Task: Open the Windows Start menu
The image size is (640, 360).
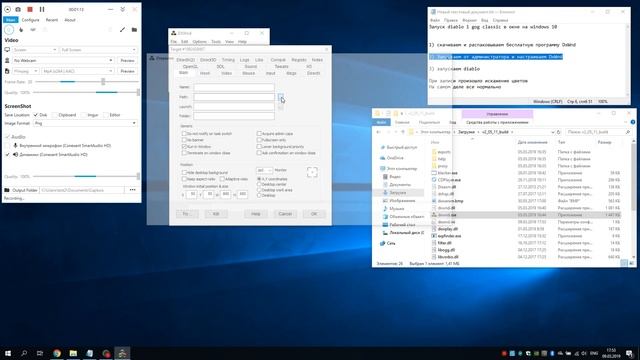Action: (8, 353)
